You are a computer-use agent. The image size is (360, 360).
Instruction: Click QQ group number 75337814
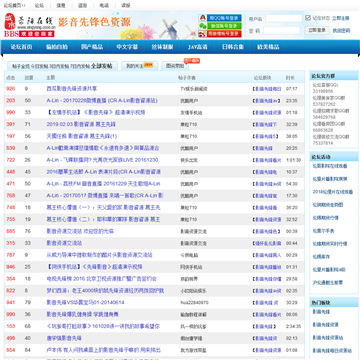pyautogui.click(x=323, y=143)
